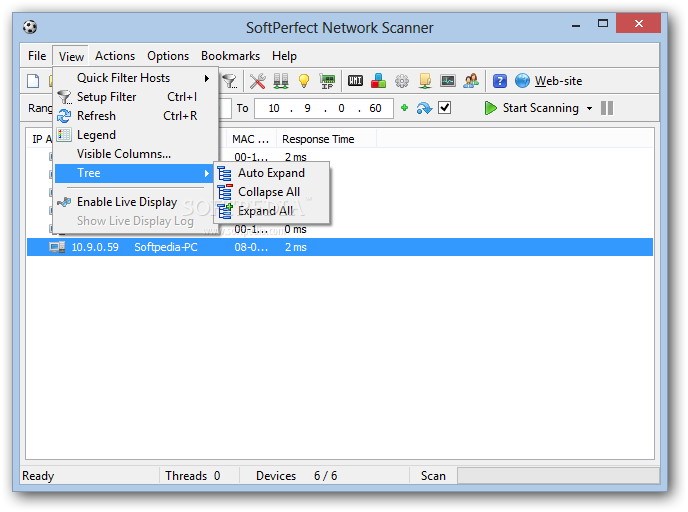Image resolution: width=688 pixels, height=512 pixels.
Task: Click the globe icon next to Web-site
Action: coord(522,81)
